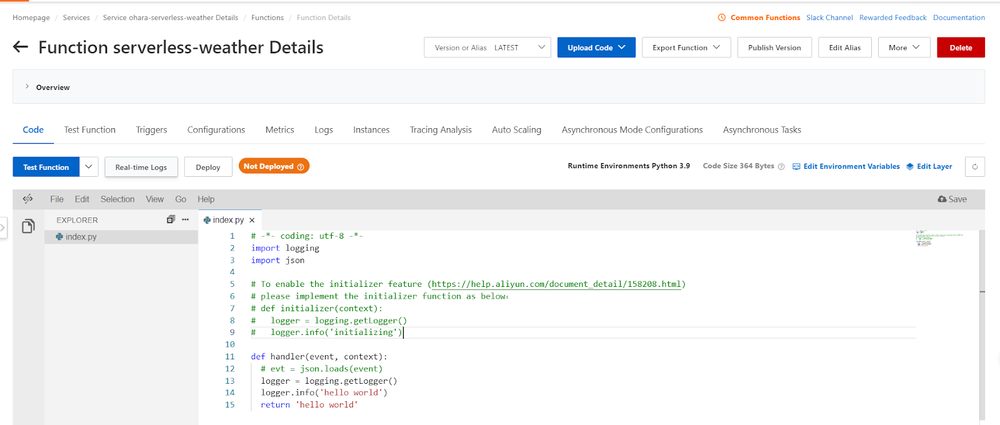Open the Selection menu in the editor
Image resolution: width=1000 pixels, height=425 pixels.
(x=117, y=199)
